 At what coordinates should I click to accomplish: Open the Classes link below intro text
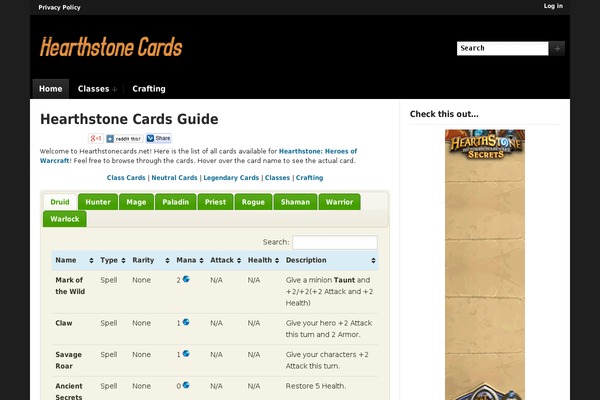pos(277,178)
